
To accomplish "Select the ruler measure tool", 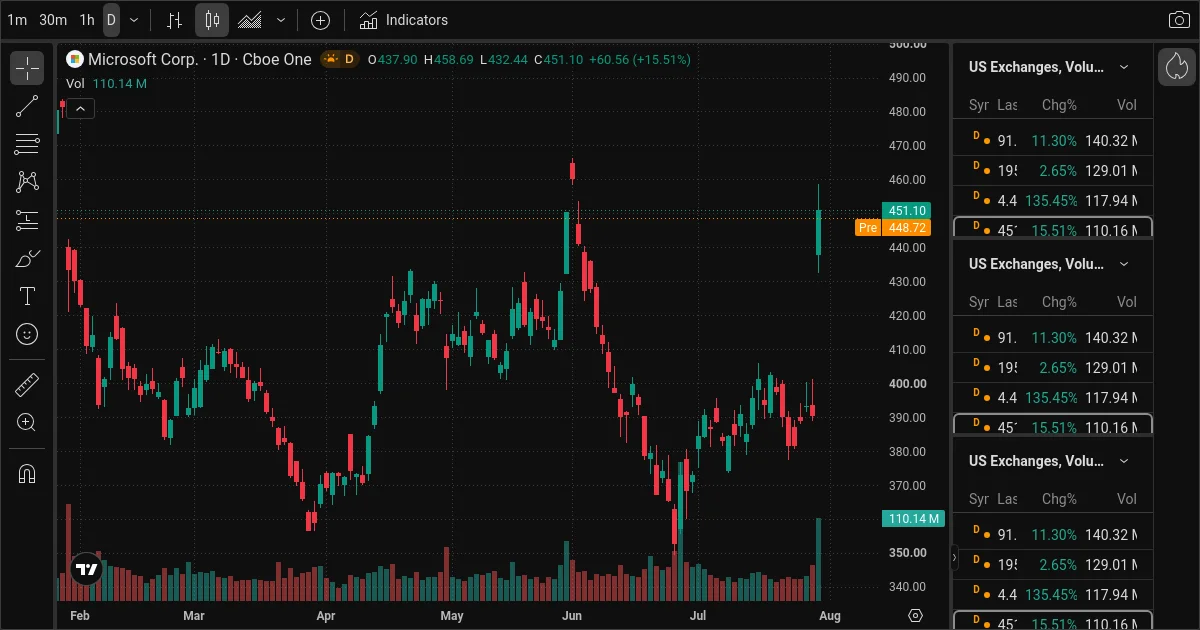I will (27, 384).
